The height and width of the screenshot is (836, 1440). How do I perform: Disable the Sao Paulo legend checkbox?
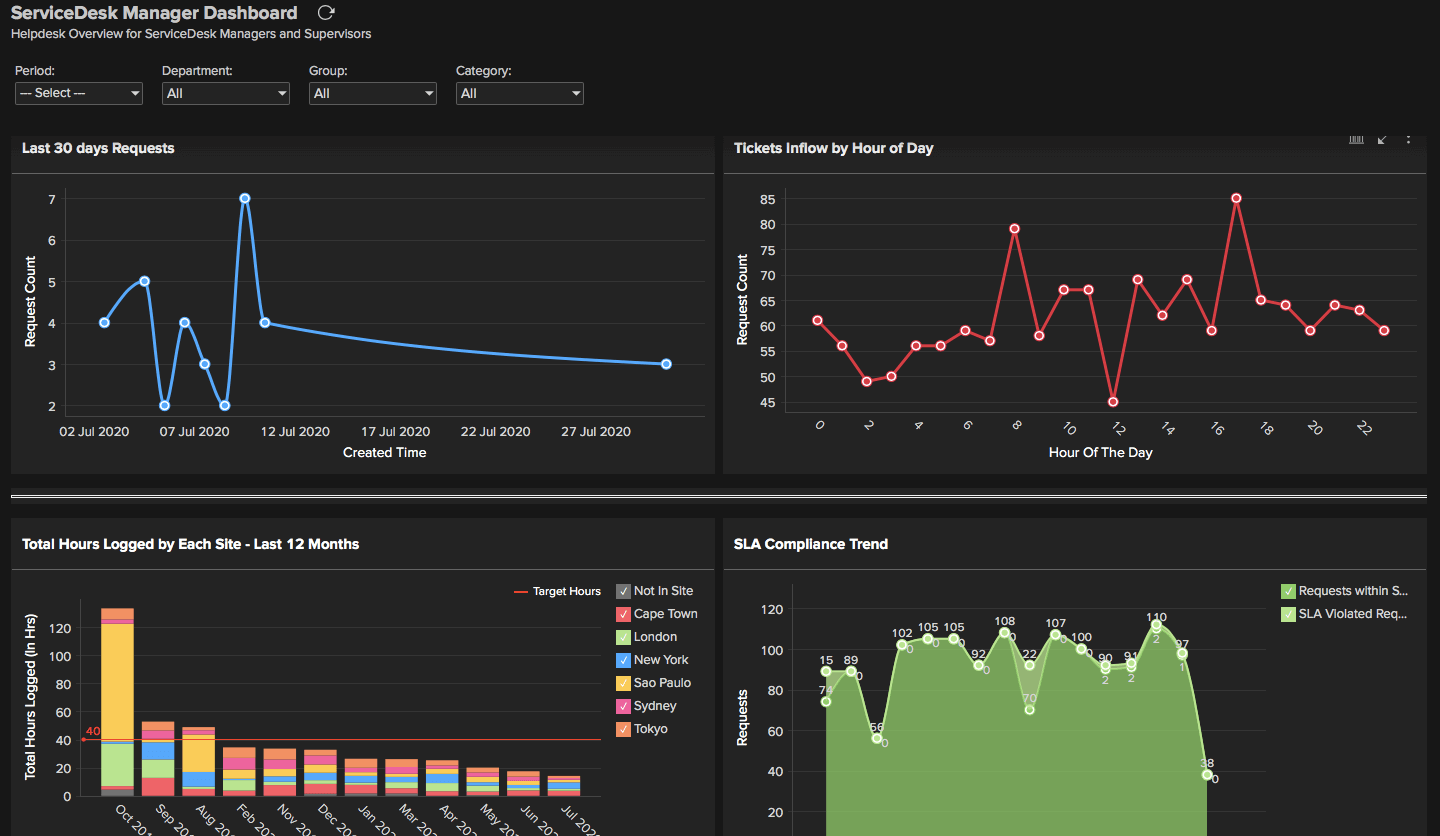[x=624, y=683]
